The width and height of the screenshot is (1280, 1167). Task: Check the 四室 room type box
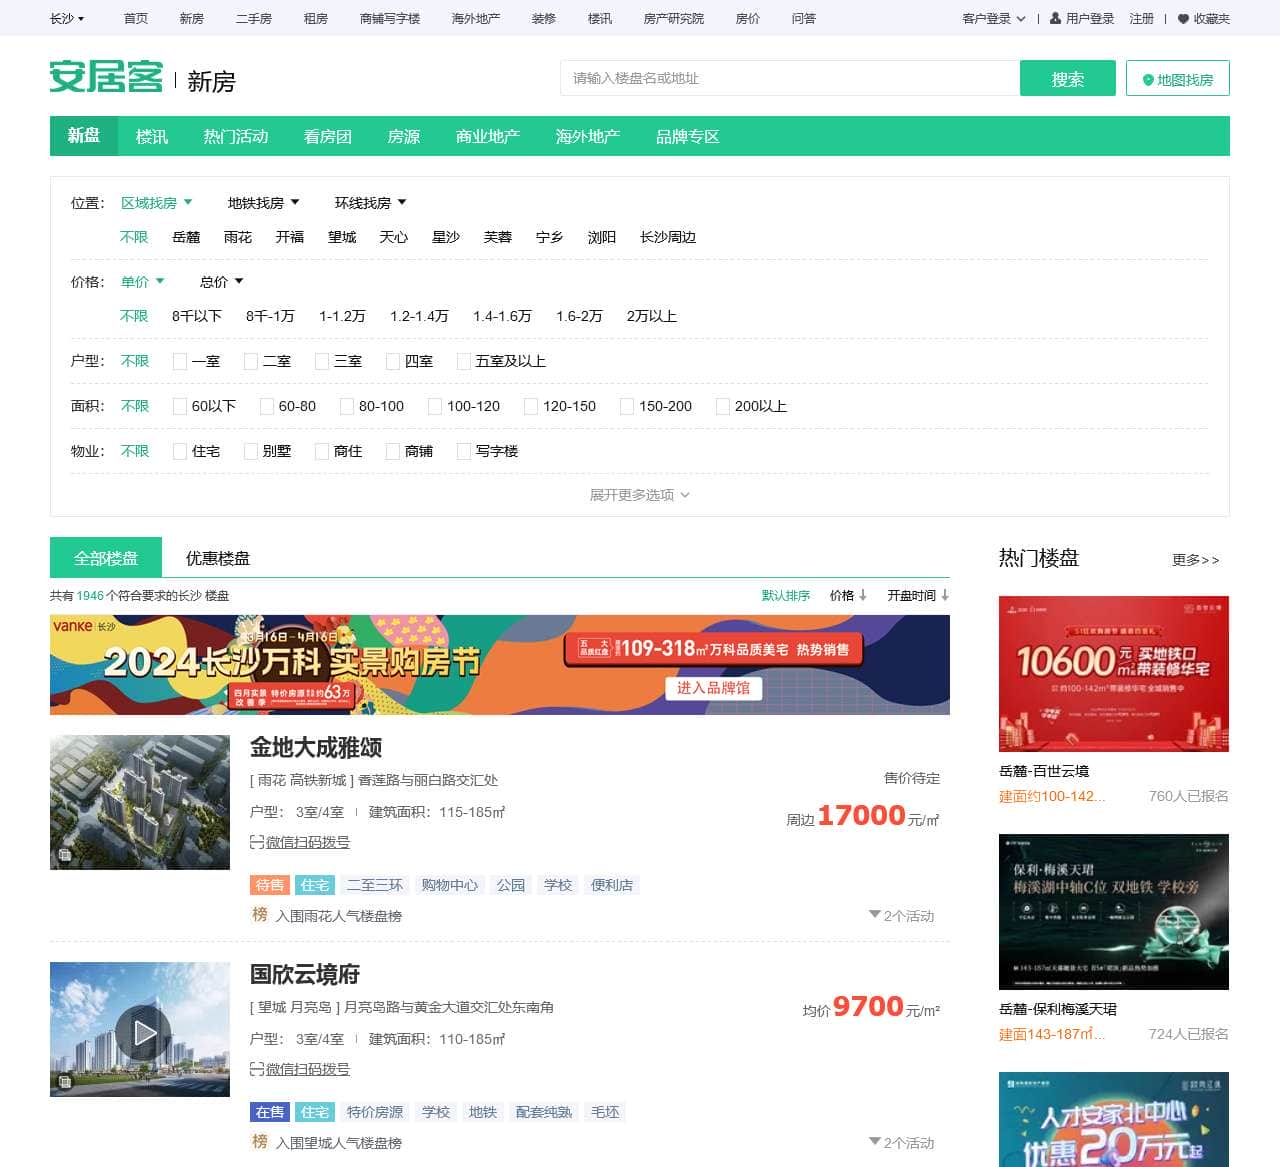pyautogui.click(x=393, y=361)
